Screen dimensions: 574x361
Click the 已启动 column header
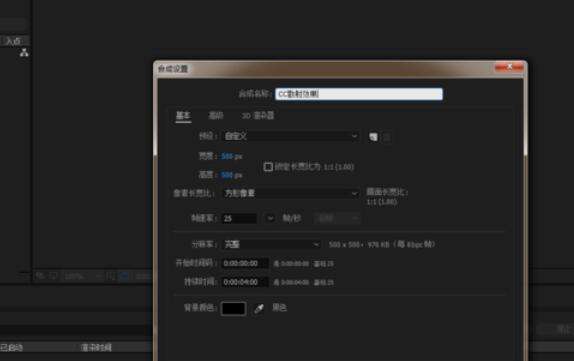(11, 347)
